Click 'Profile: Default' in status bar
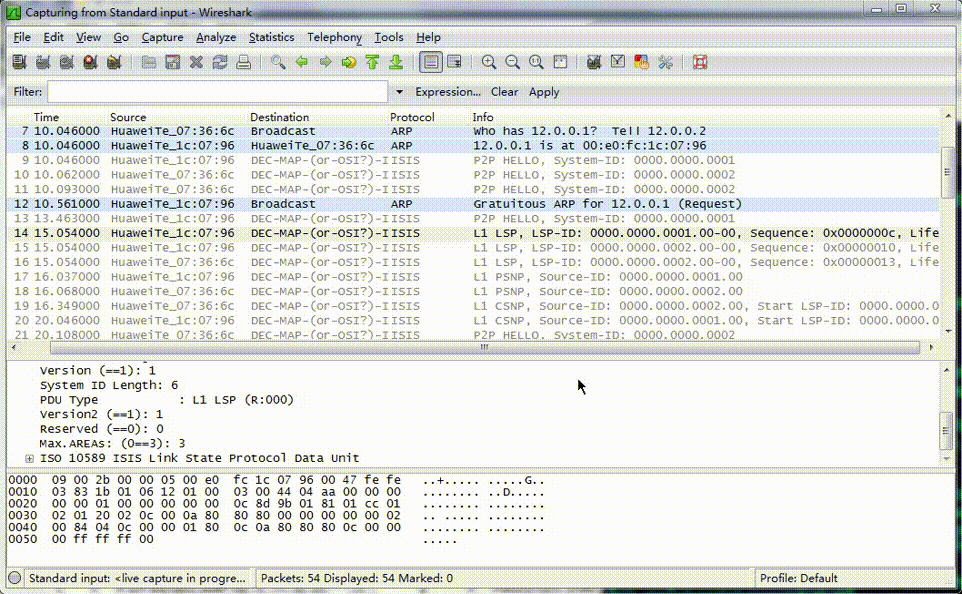Image resolution: width=962 pixels, height=594 pixels. pos(798,578)
